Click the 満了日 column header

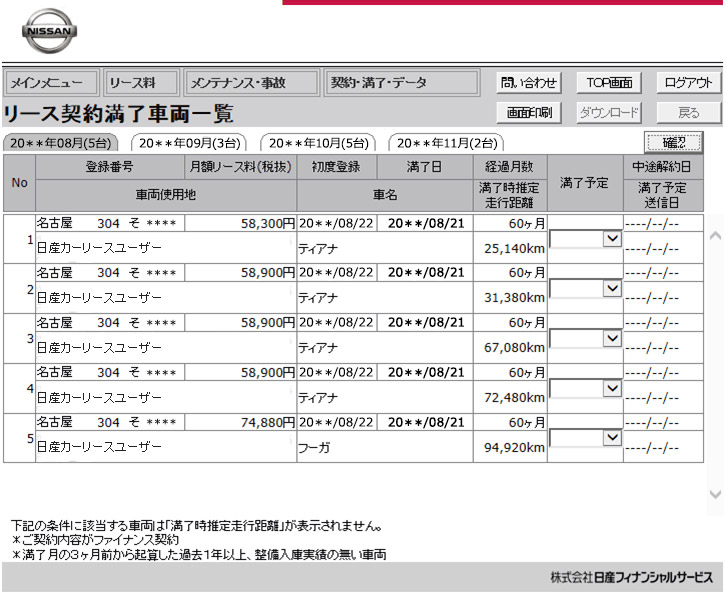click(x=425, y=167)
